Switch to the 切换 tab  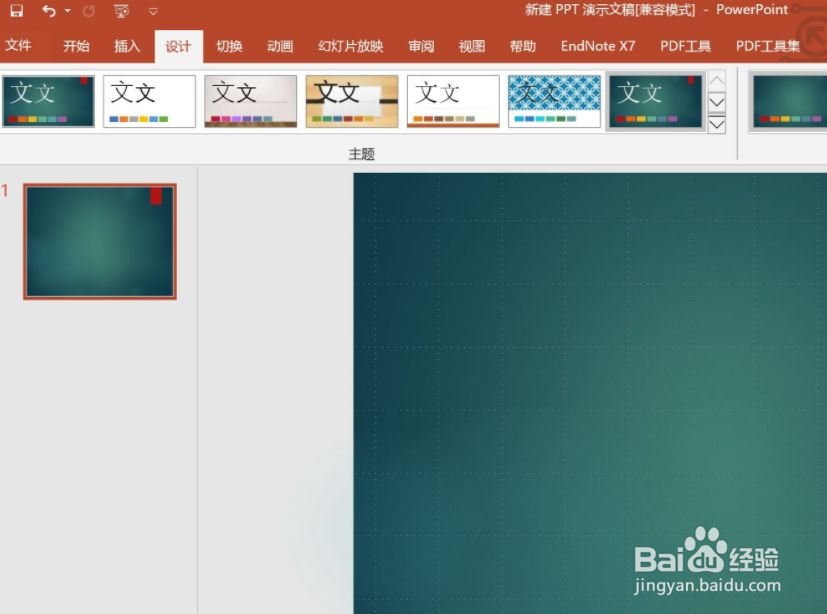[229, 46]
